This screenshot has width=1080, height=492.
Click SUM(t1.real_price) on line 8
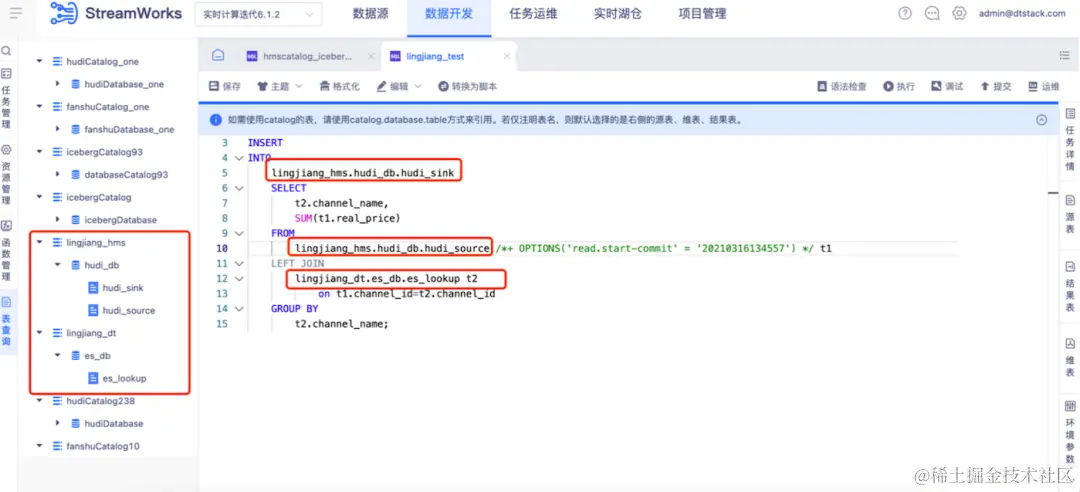point(347,218)
